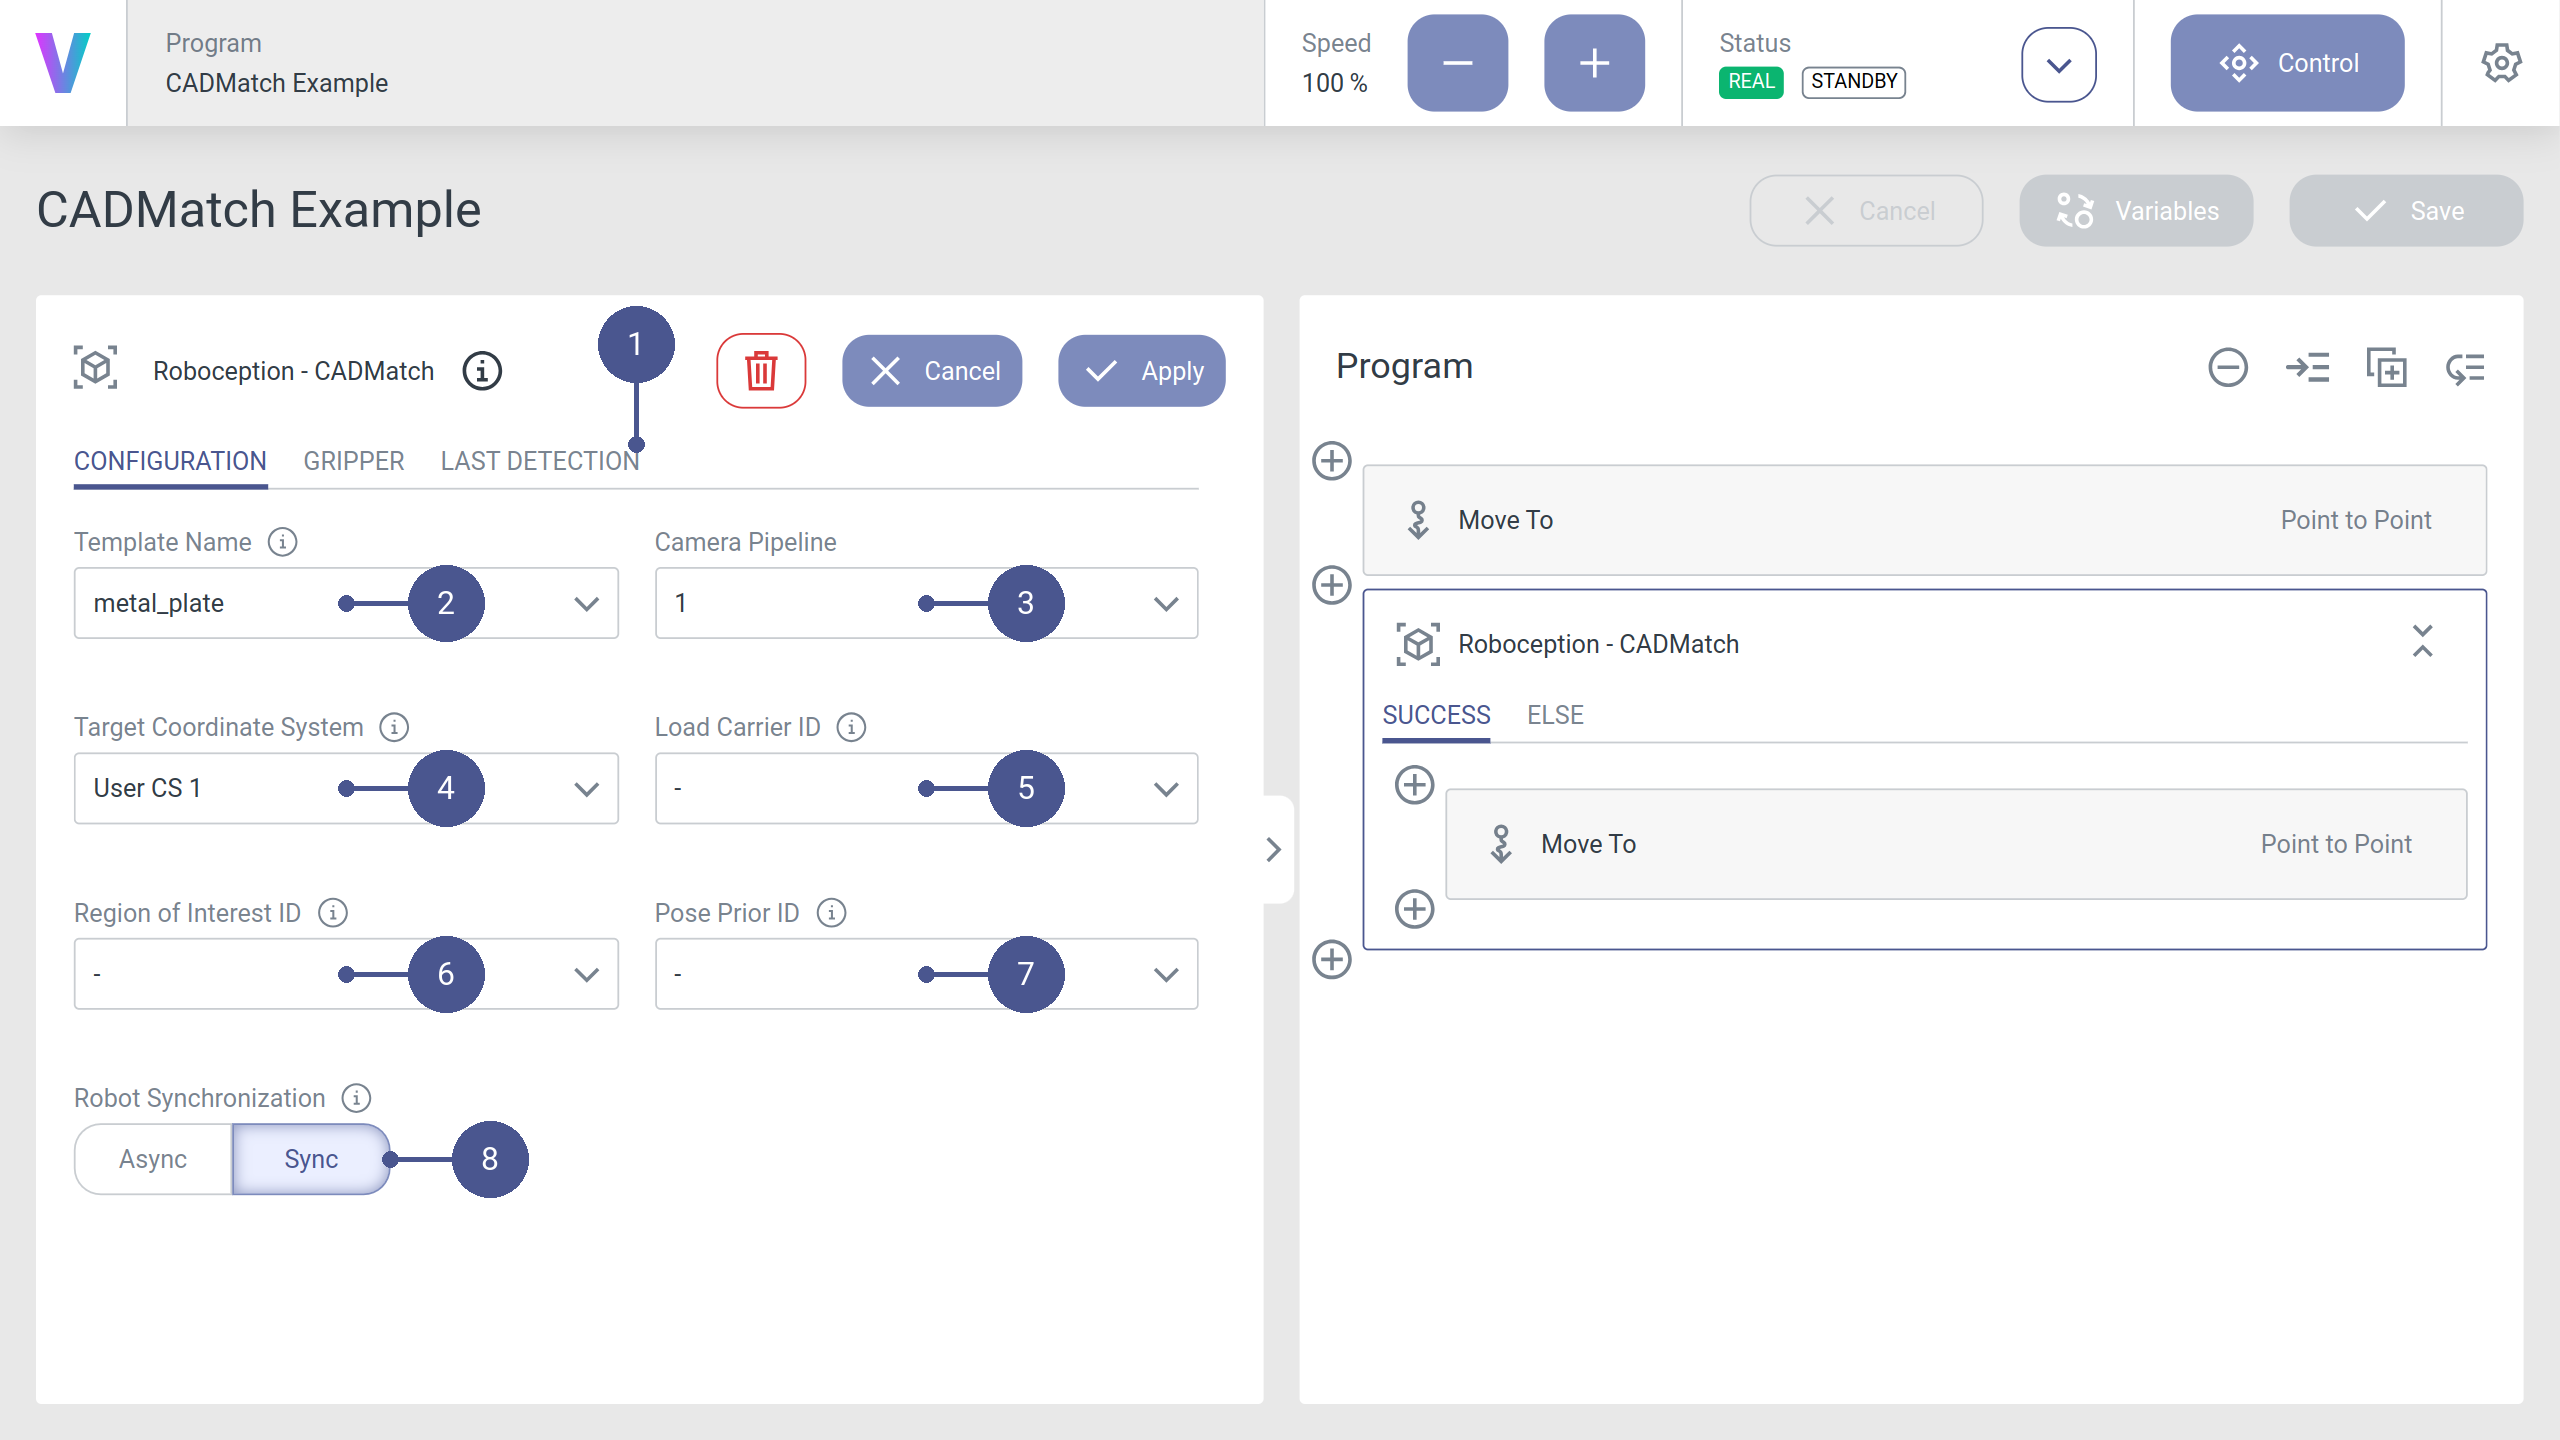
Task: Switch to the ELSE branch tab
Action: pos(1555,715)
